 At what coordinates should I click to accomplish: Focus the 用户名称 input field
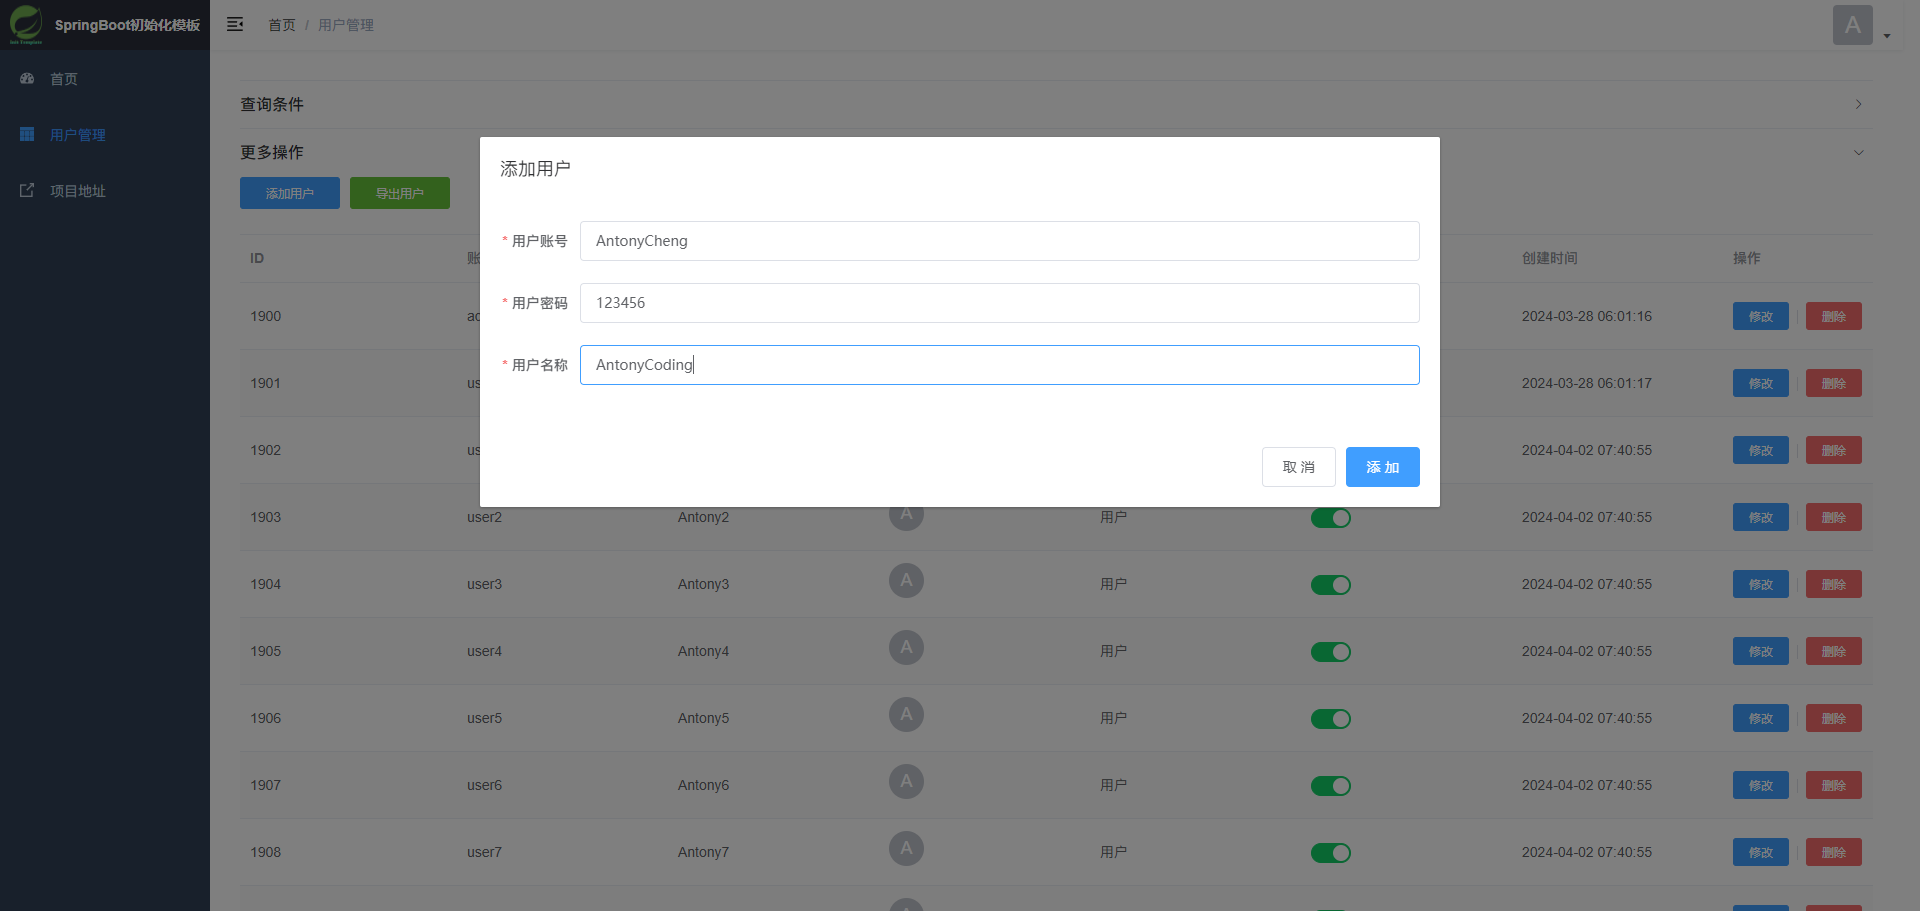click(1000, 365)
